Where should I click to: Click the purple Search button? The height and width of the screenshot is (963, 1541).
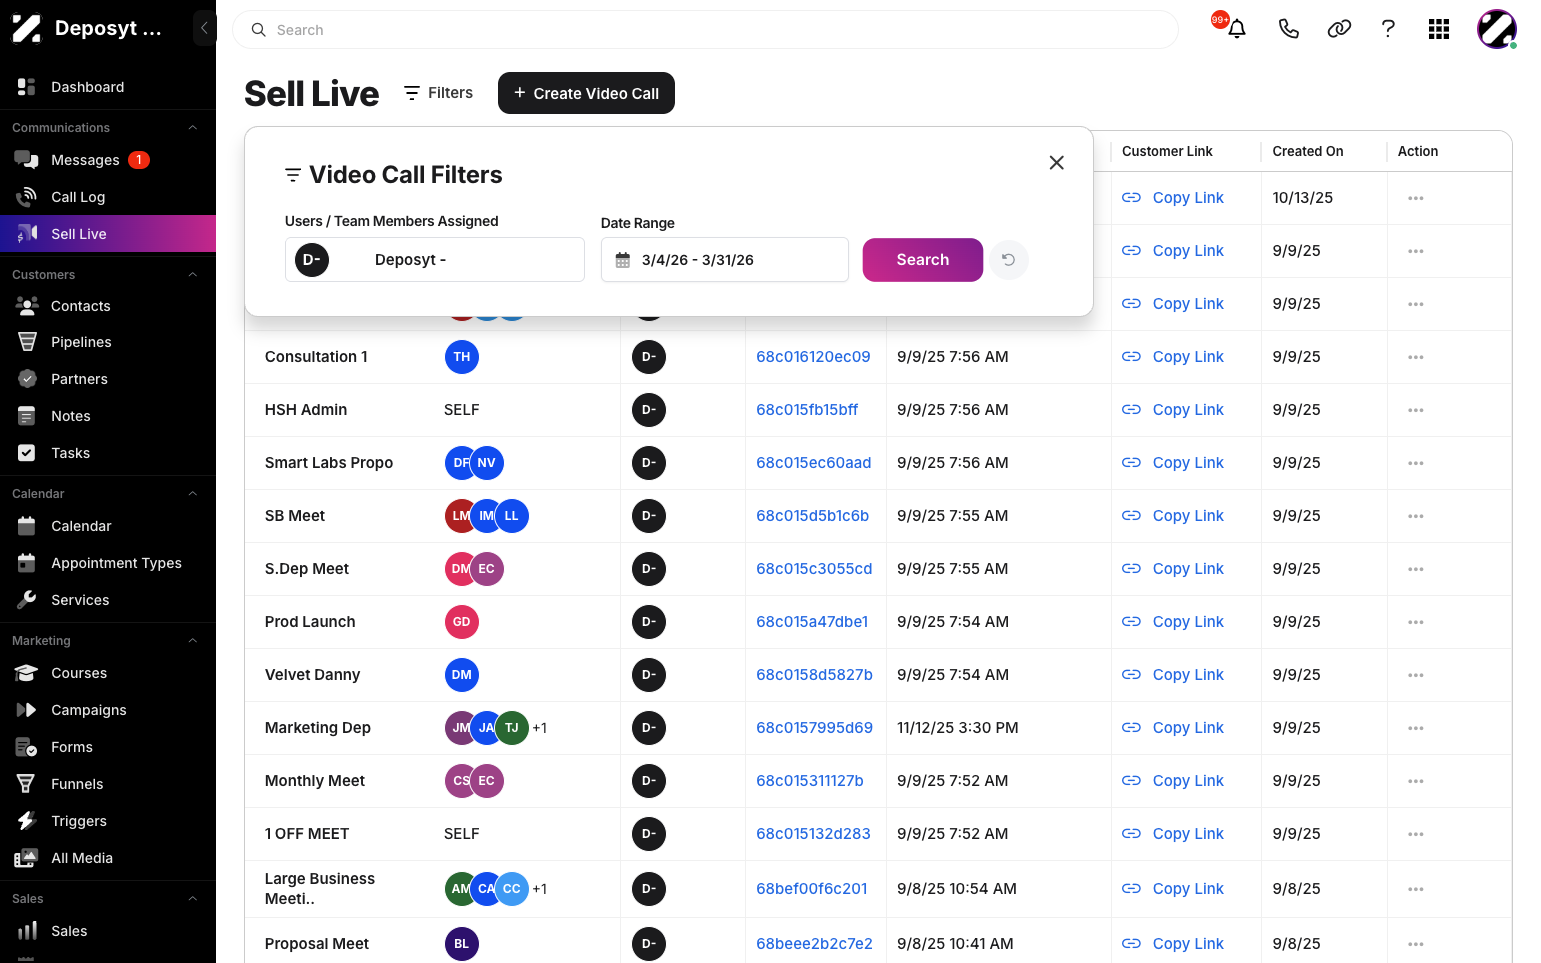922,260
